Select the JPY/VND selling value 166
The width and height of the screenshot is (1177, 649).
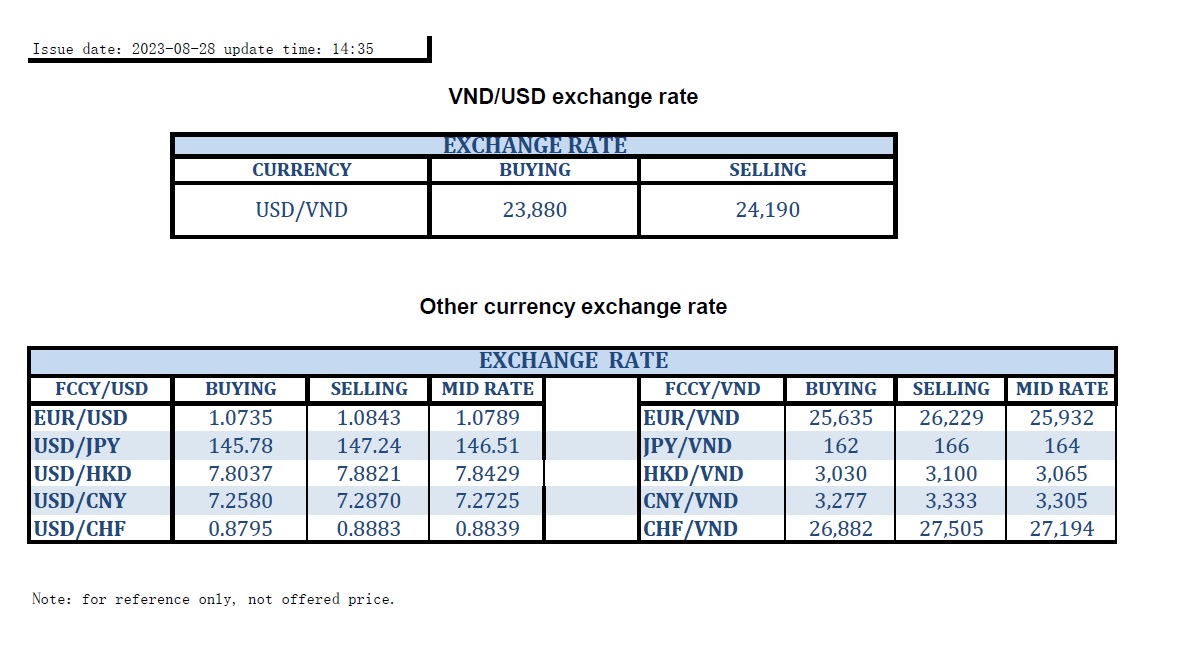click(951, 446)
